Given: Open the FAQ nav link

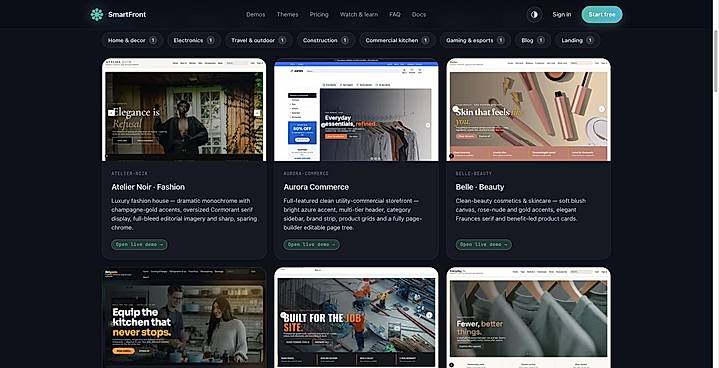Looking at the screenshot, I should (x=395, y=15).
